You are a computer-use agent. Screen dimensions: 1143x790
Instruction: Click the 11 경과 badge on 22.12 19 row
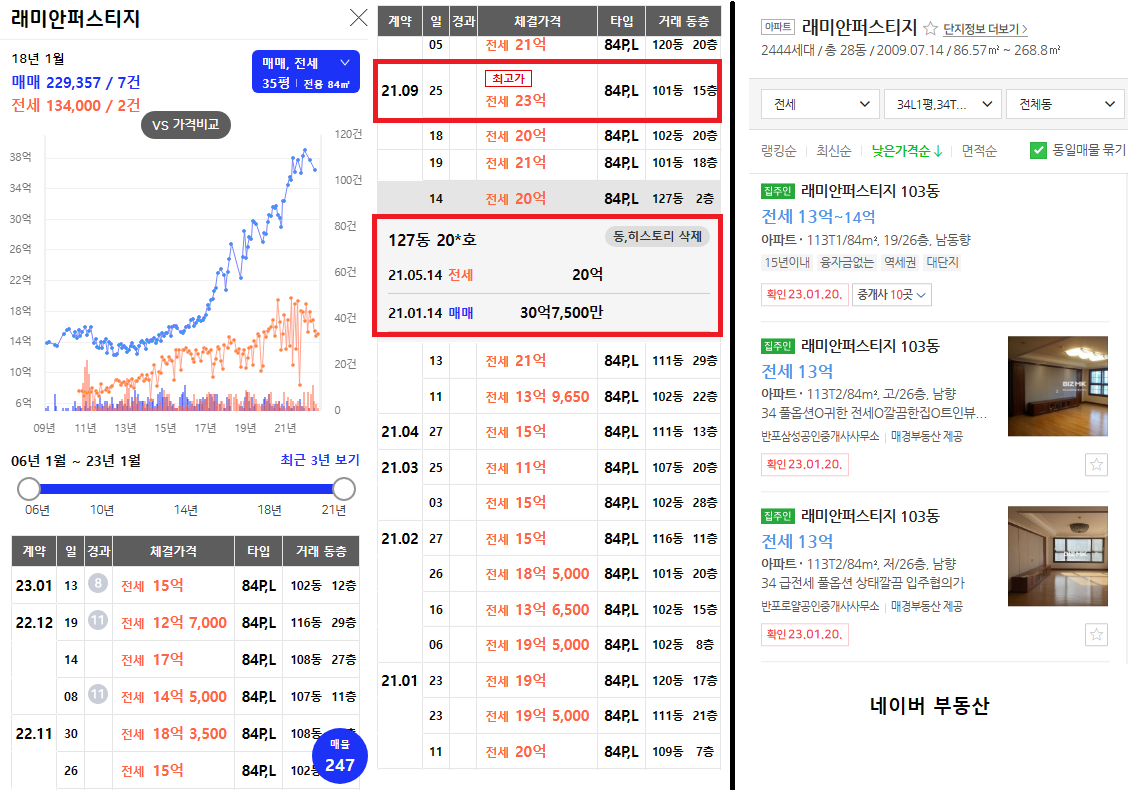point(98,620)
